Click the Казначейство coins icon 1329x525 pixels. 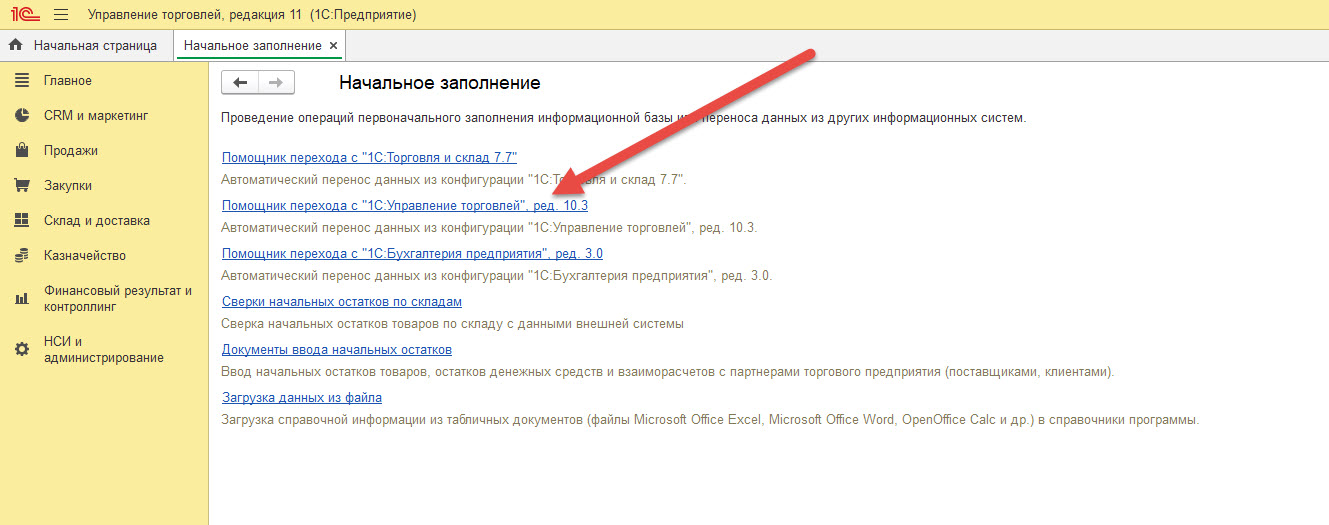pyautogui.click(x=22, y=256)
